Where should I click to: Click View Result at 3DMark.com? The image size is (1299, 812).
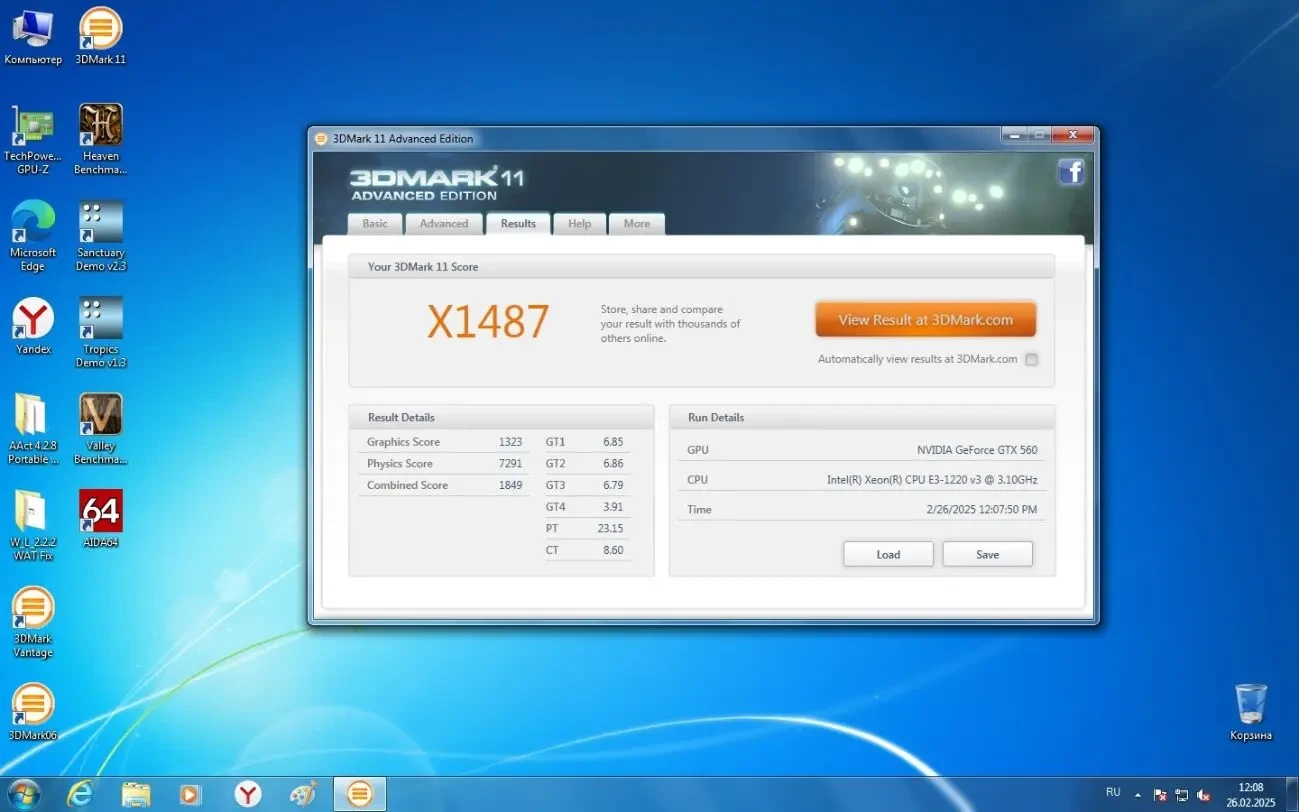click(x=924, y=318)
